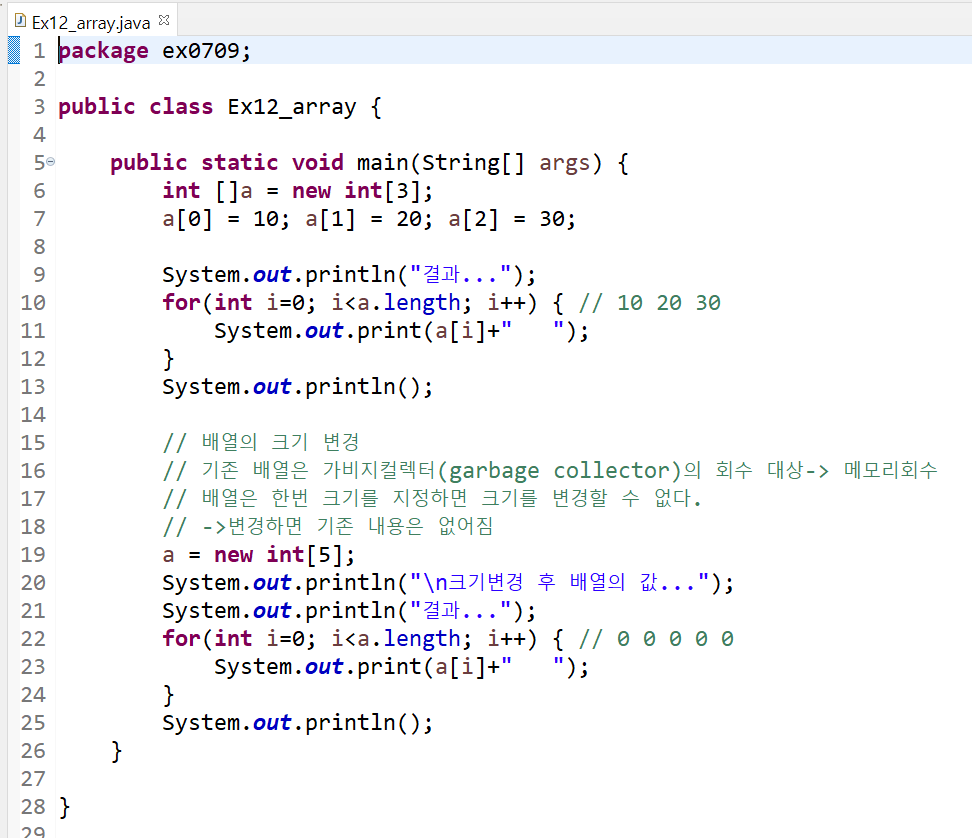Screen dimensions: 972x838
Task: Click the for loop on line 22
Action: pos(363,639)
